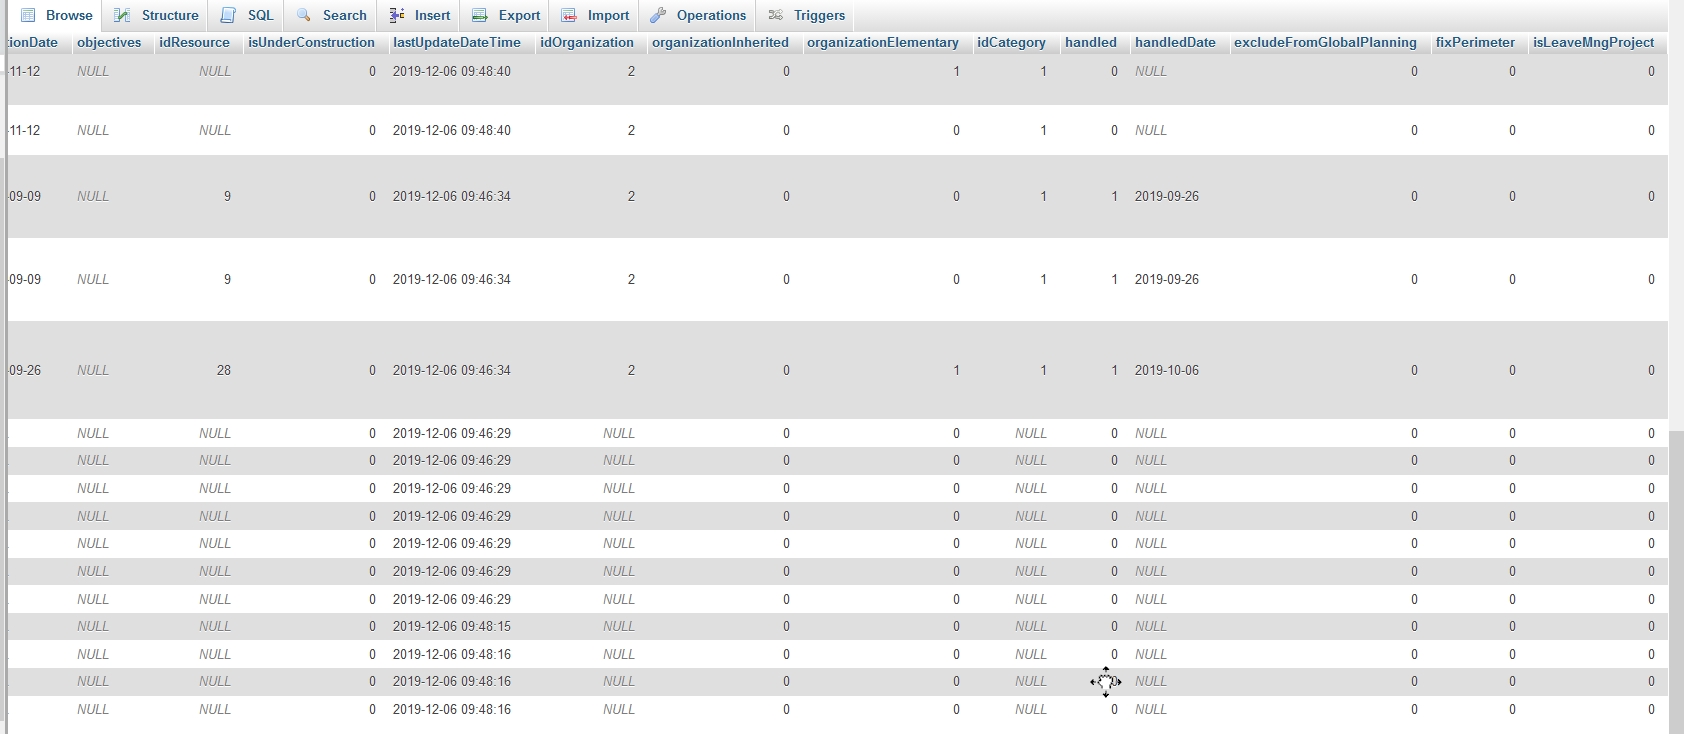The width and height of the screenshot is (1684, 734).
Task: Sort by lastUpdateDateTime column header
Action: coord(456,42)
